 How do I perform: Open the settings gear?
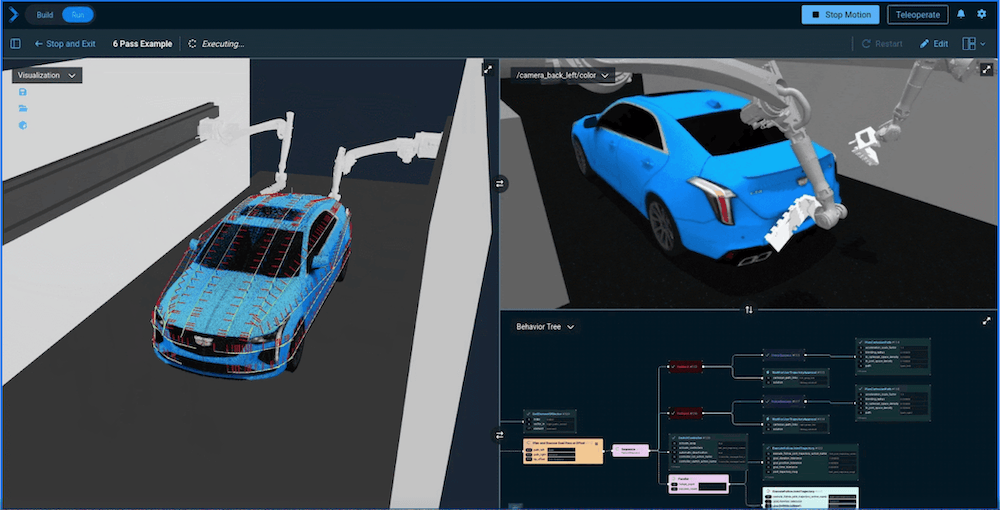[982, 14]
